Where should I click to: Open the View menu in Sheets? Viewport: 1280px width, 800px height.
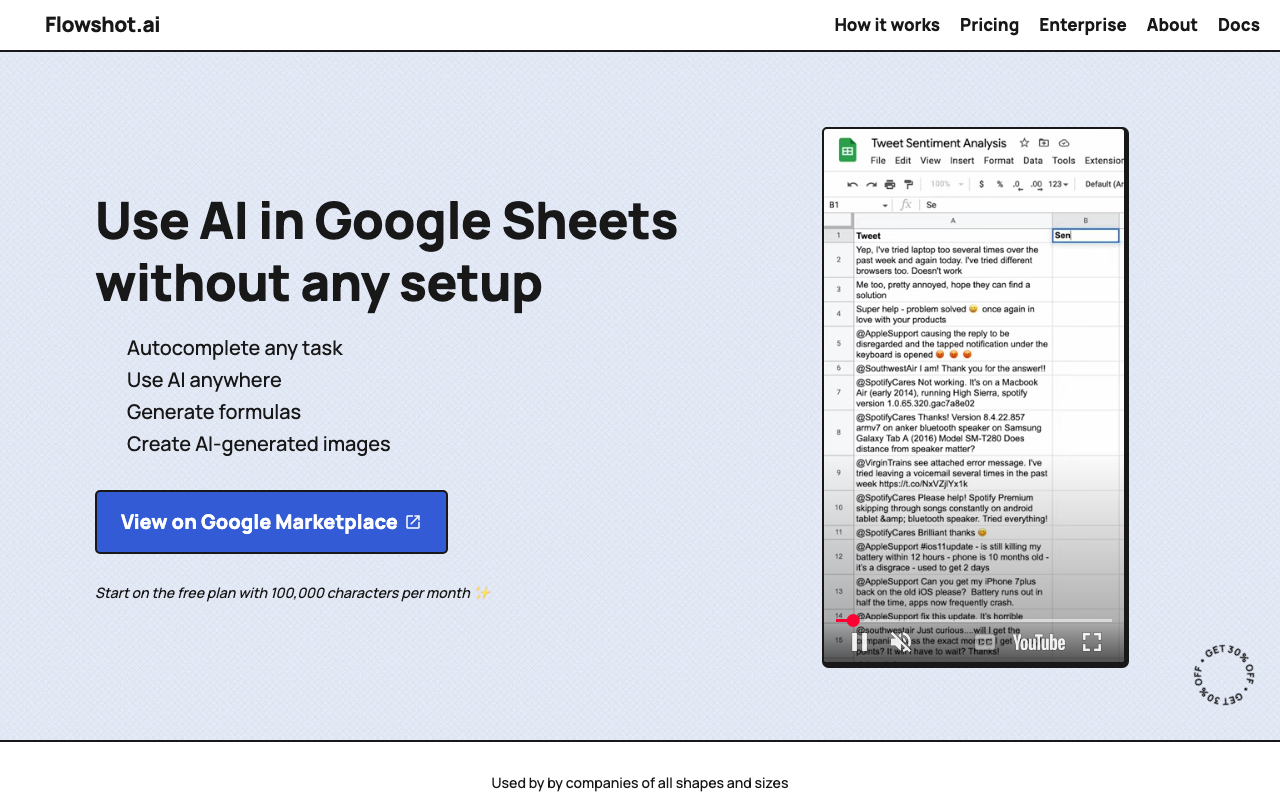[x=930, y=160]
